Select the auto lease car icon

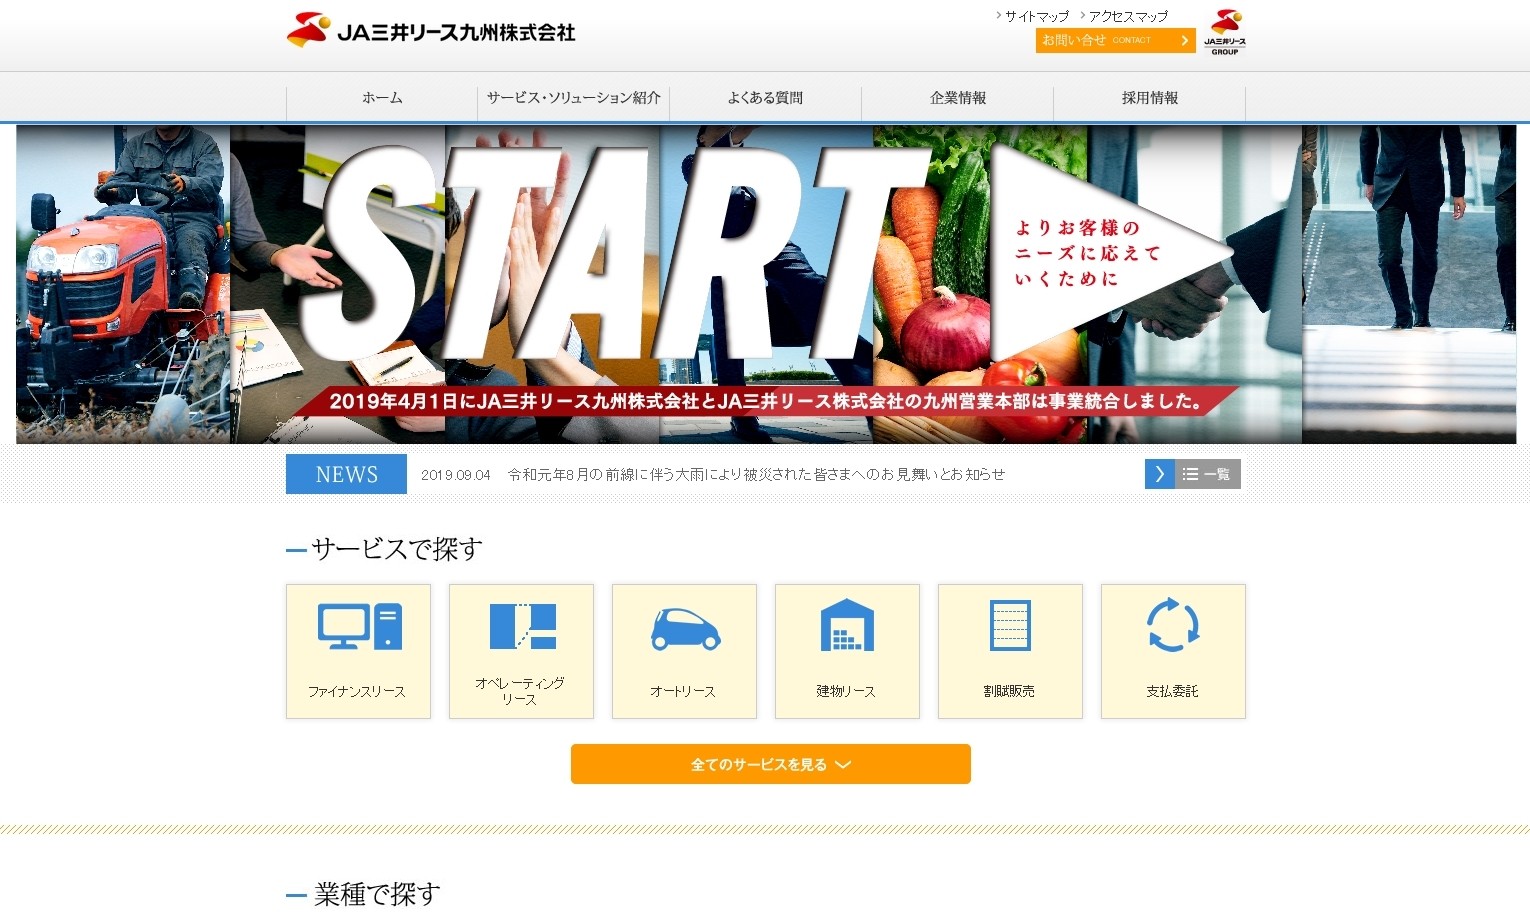[684, 629]
